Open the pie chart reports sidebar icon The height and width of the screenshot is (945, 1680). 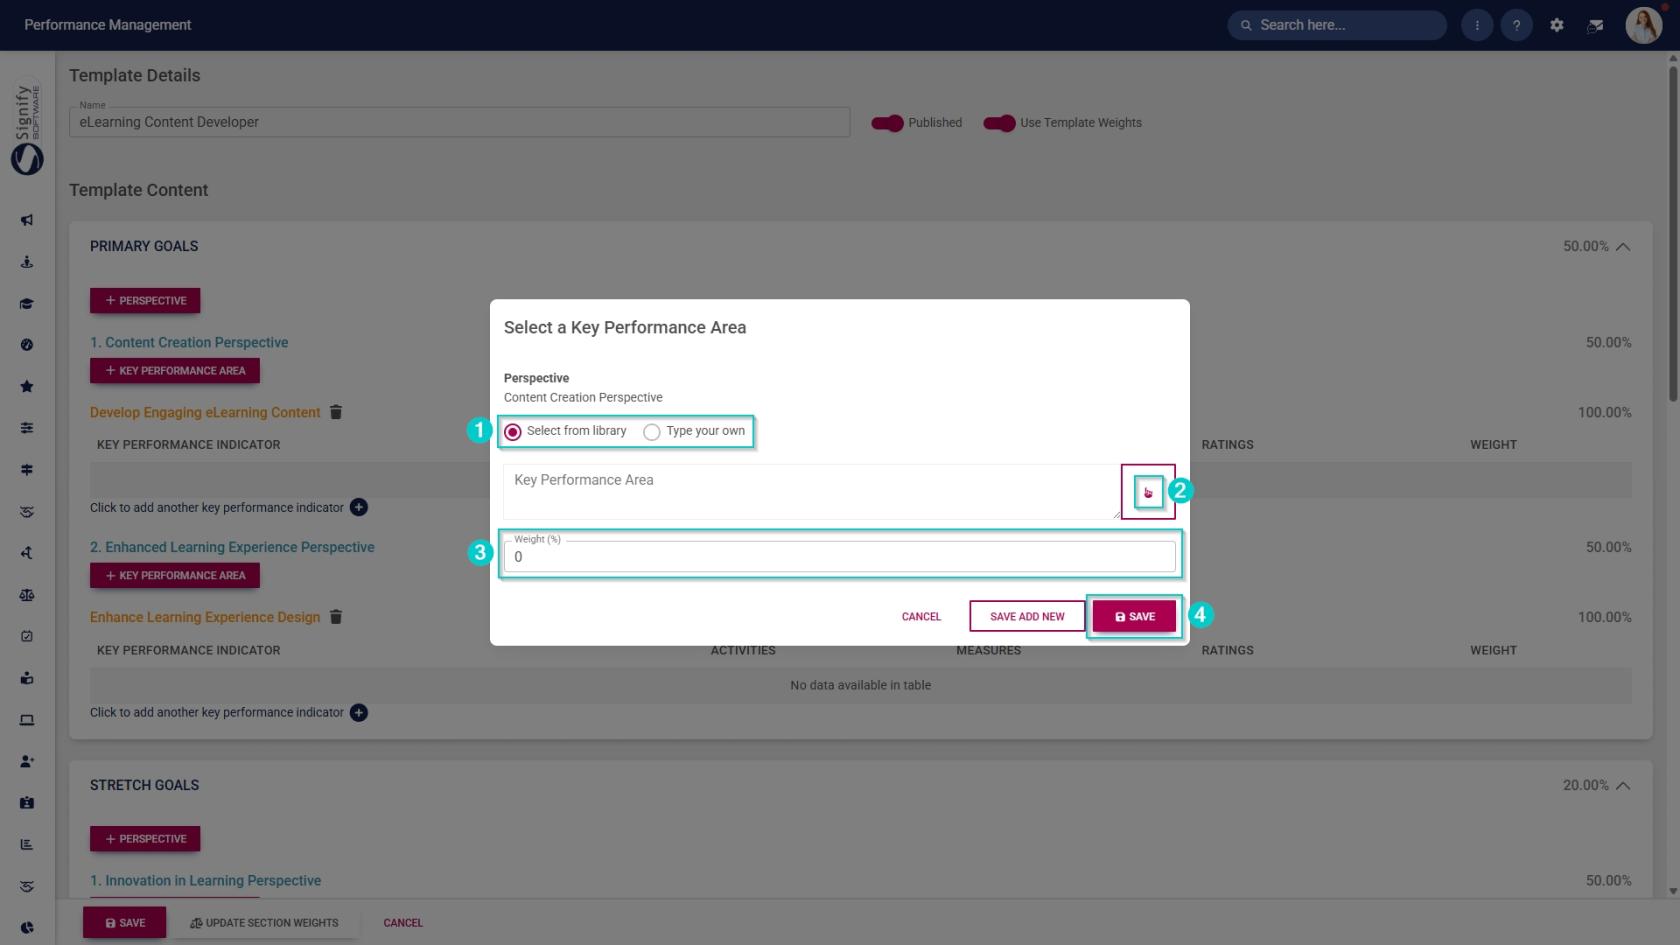point(27,928)
